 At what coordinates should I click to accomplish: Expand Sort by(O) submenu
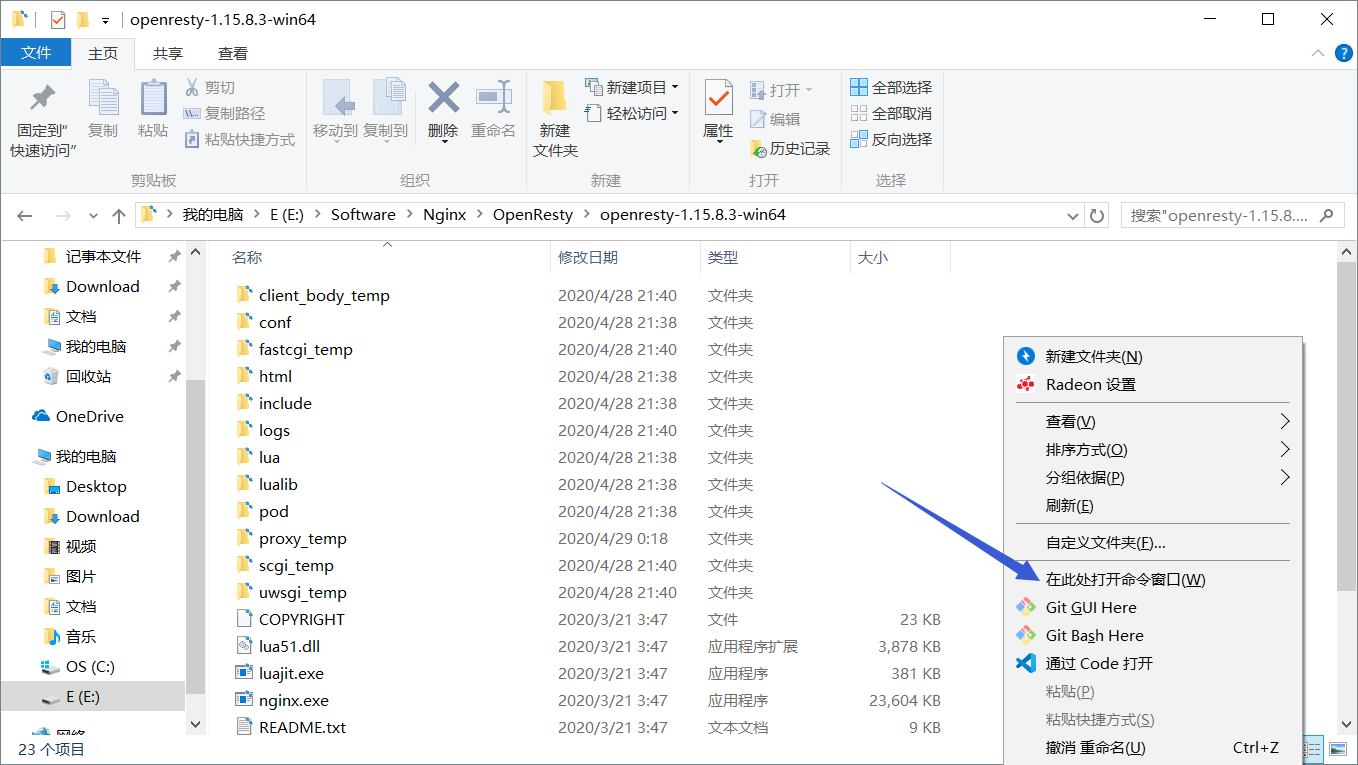(1152, 450)
